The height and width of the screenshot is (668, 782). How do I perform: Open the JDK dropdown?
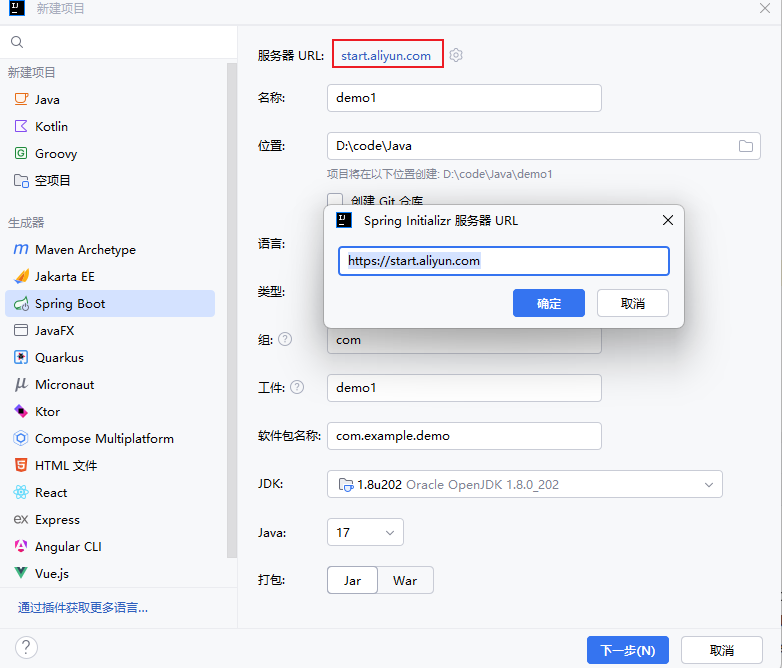pos(525,484)
